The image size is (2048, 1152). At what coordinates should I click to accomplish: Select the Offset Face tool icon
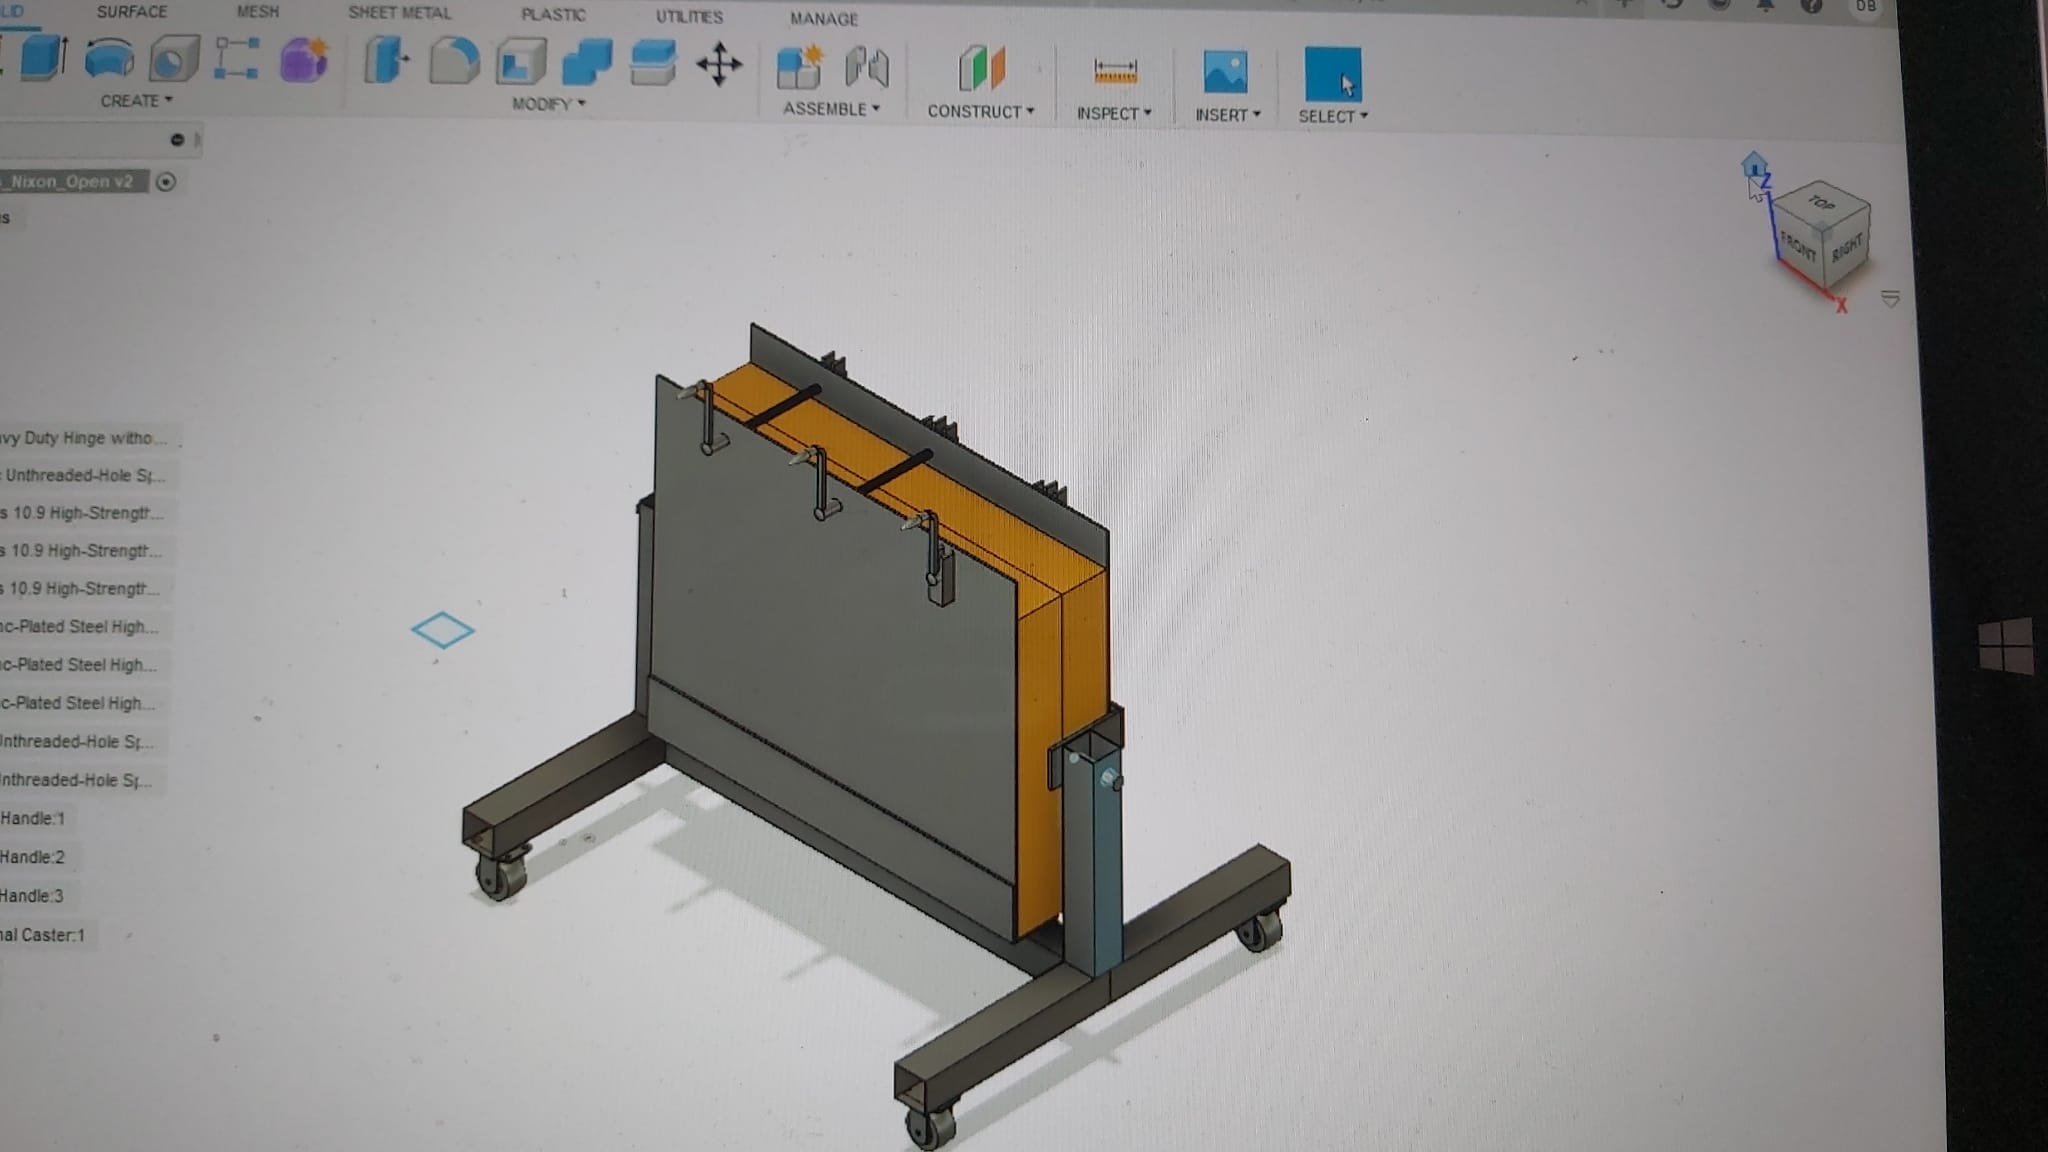(653, 63)
